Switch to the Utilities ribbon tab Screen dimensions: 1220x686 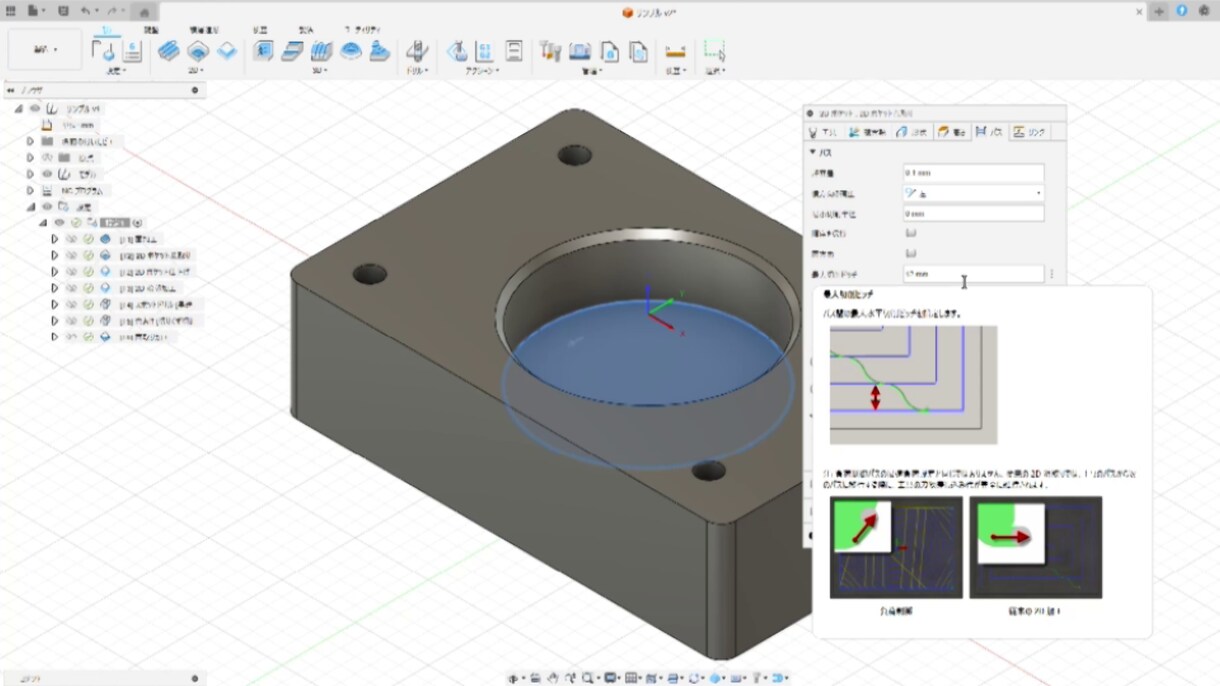point(361,30)
